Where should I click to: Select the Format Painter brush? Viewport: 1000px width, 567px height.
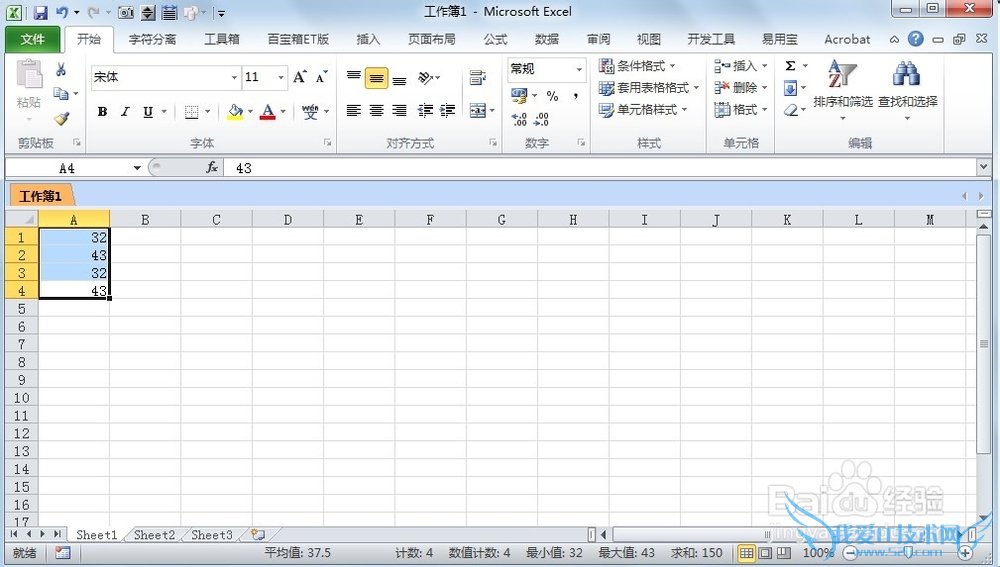[x=61, y=118]
